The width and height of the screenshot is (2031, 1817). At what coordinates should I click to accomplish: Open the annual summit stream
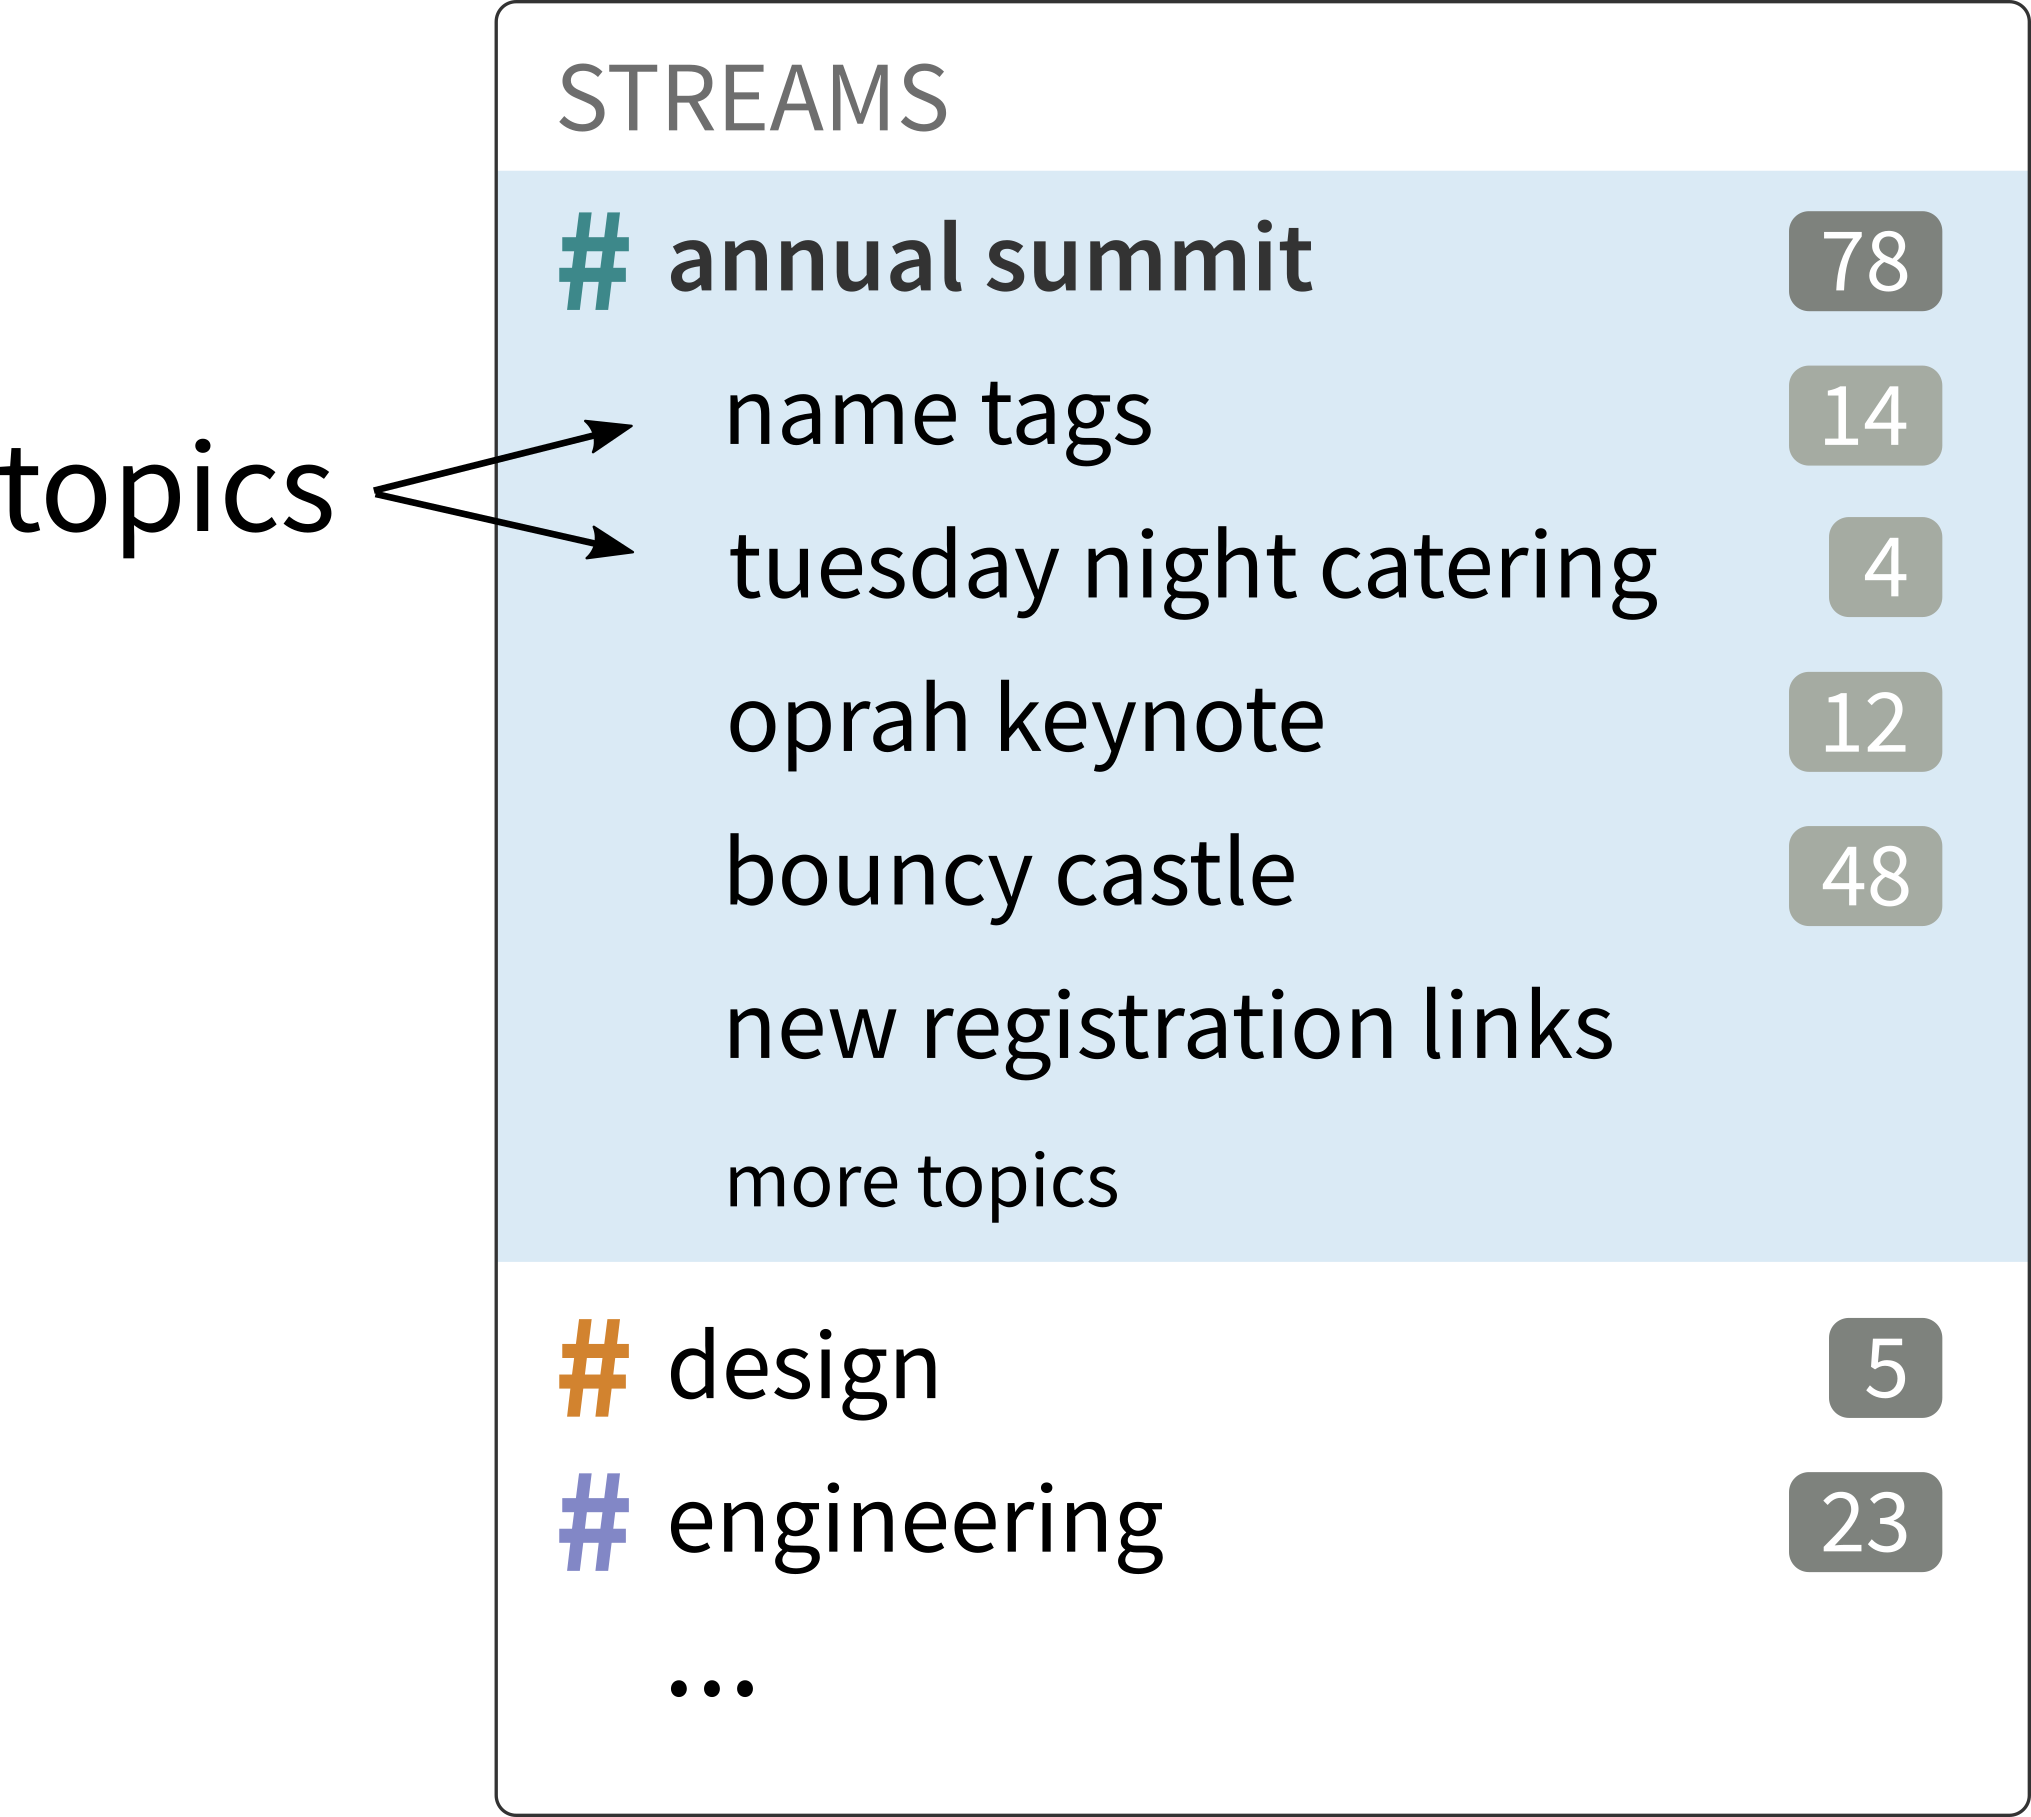click(x=989, y=259)
